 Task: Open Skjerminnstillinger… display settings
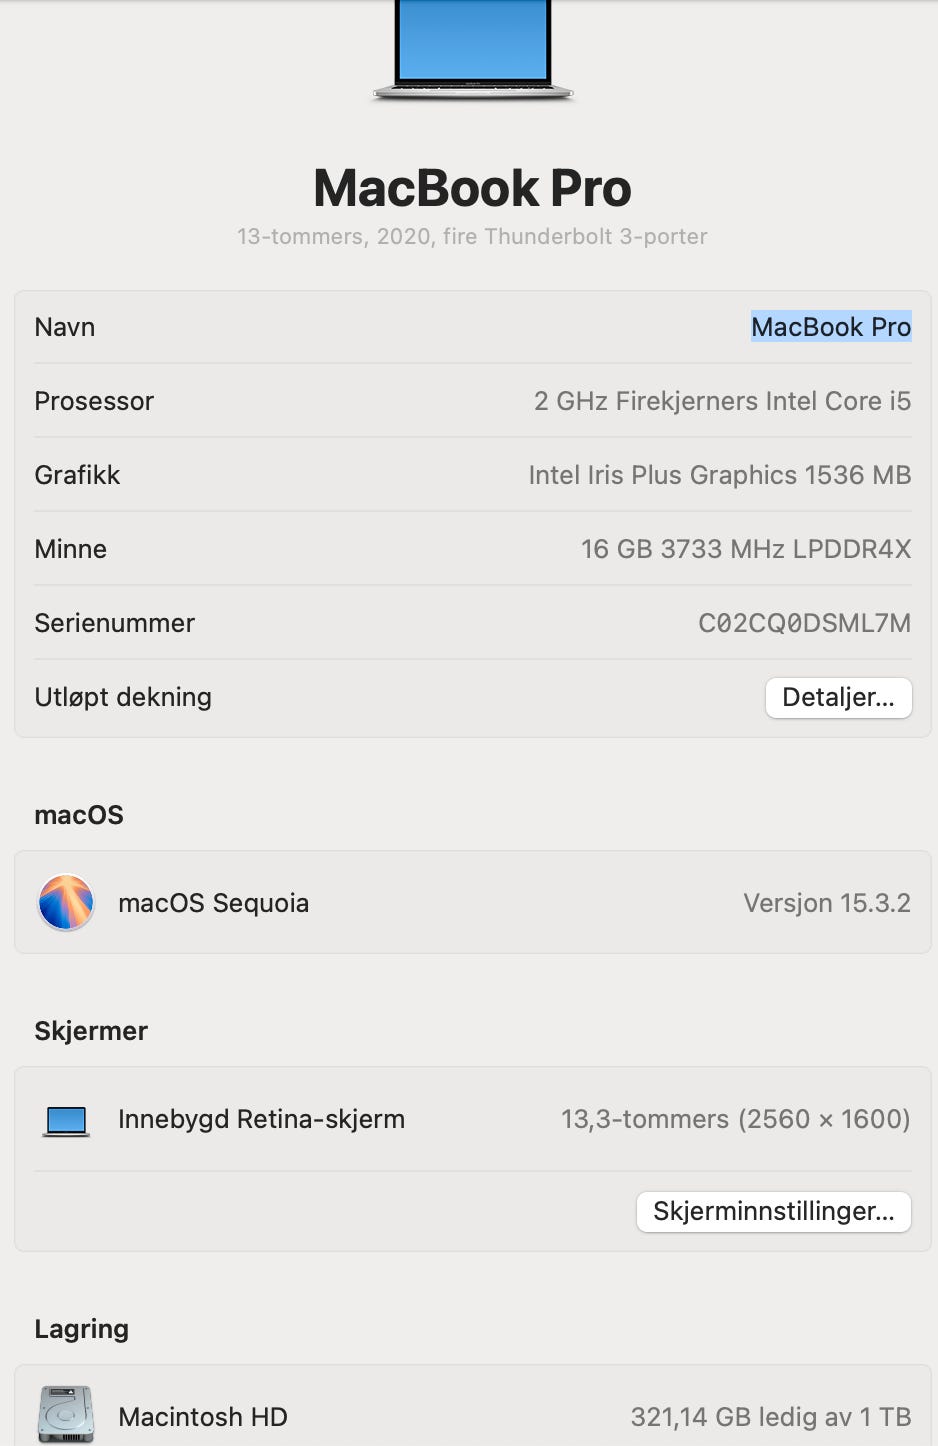(x=773, y=1211)
